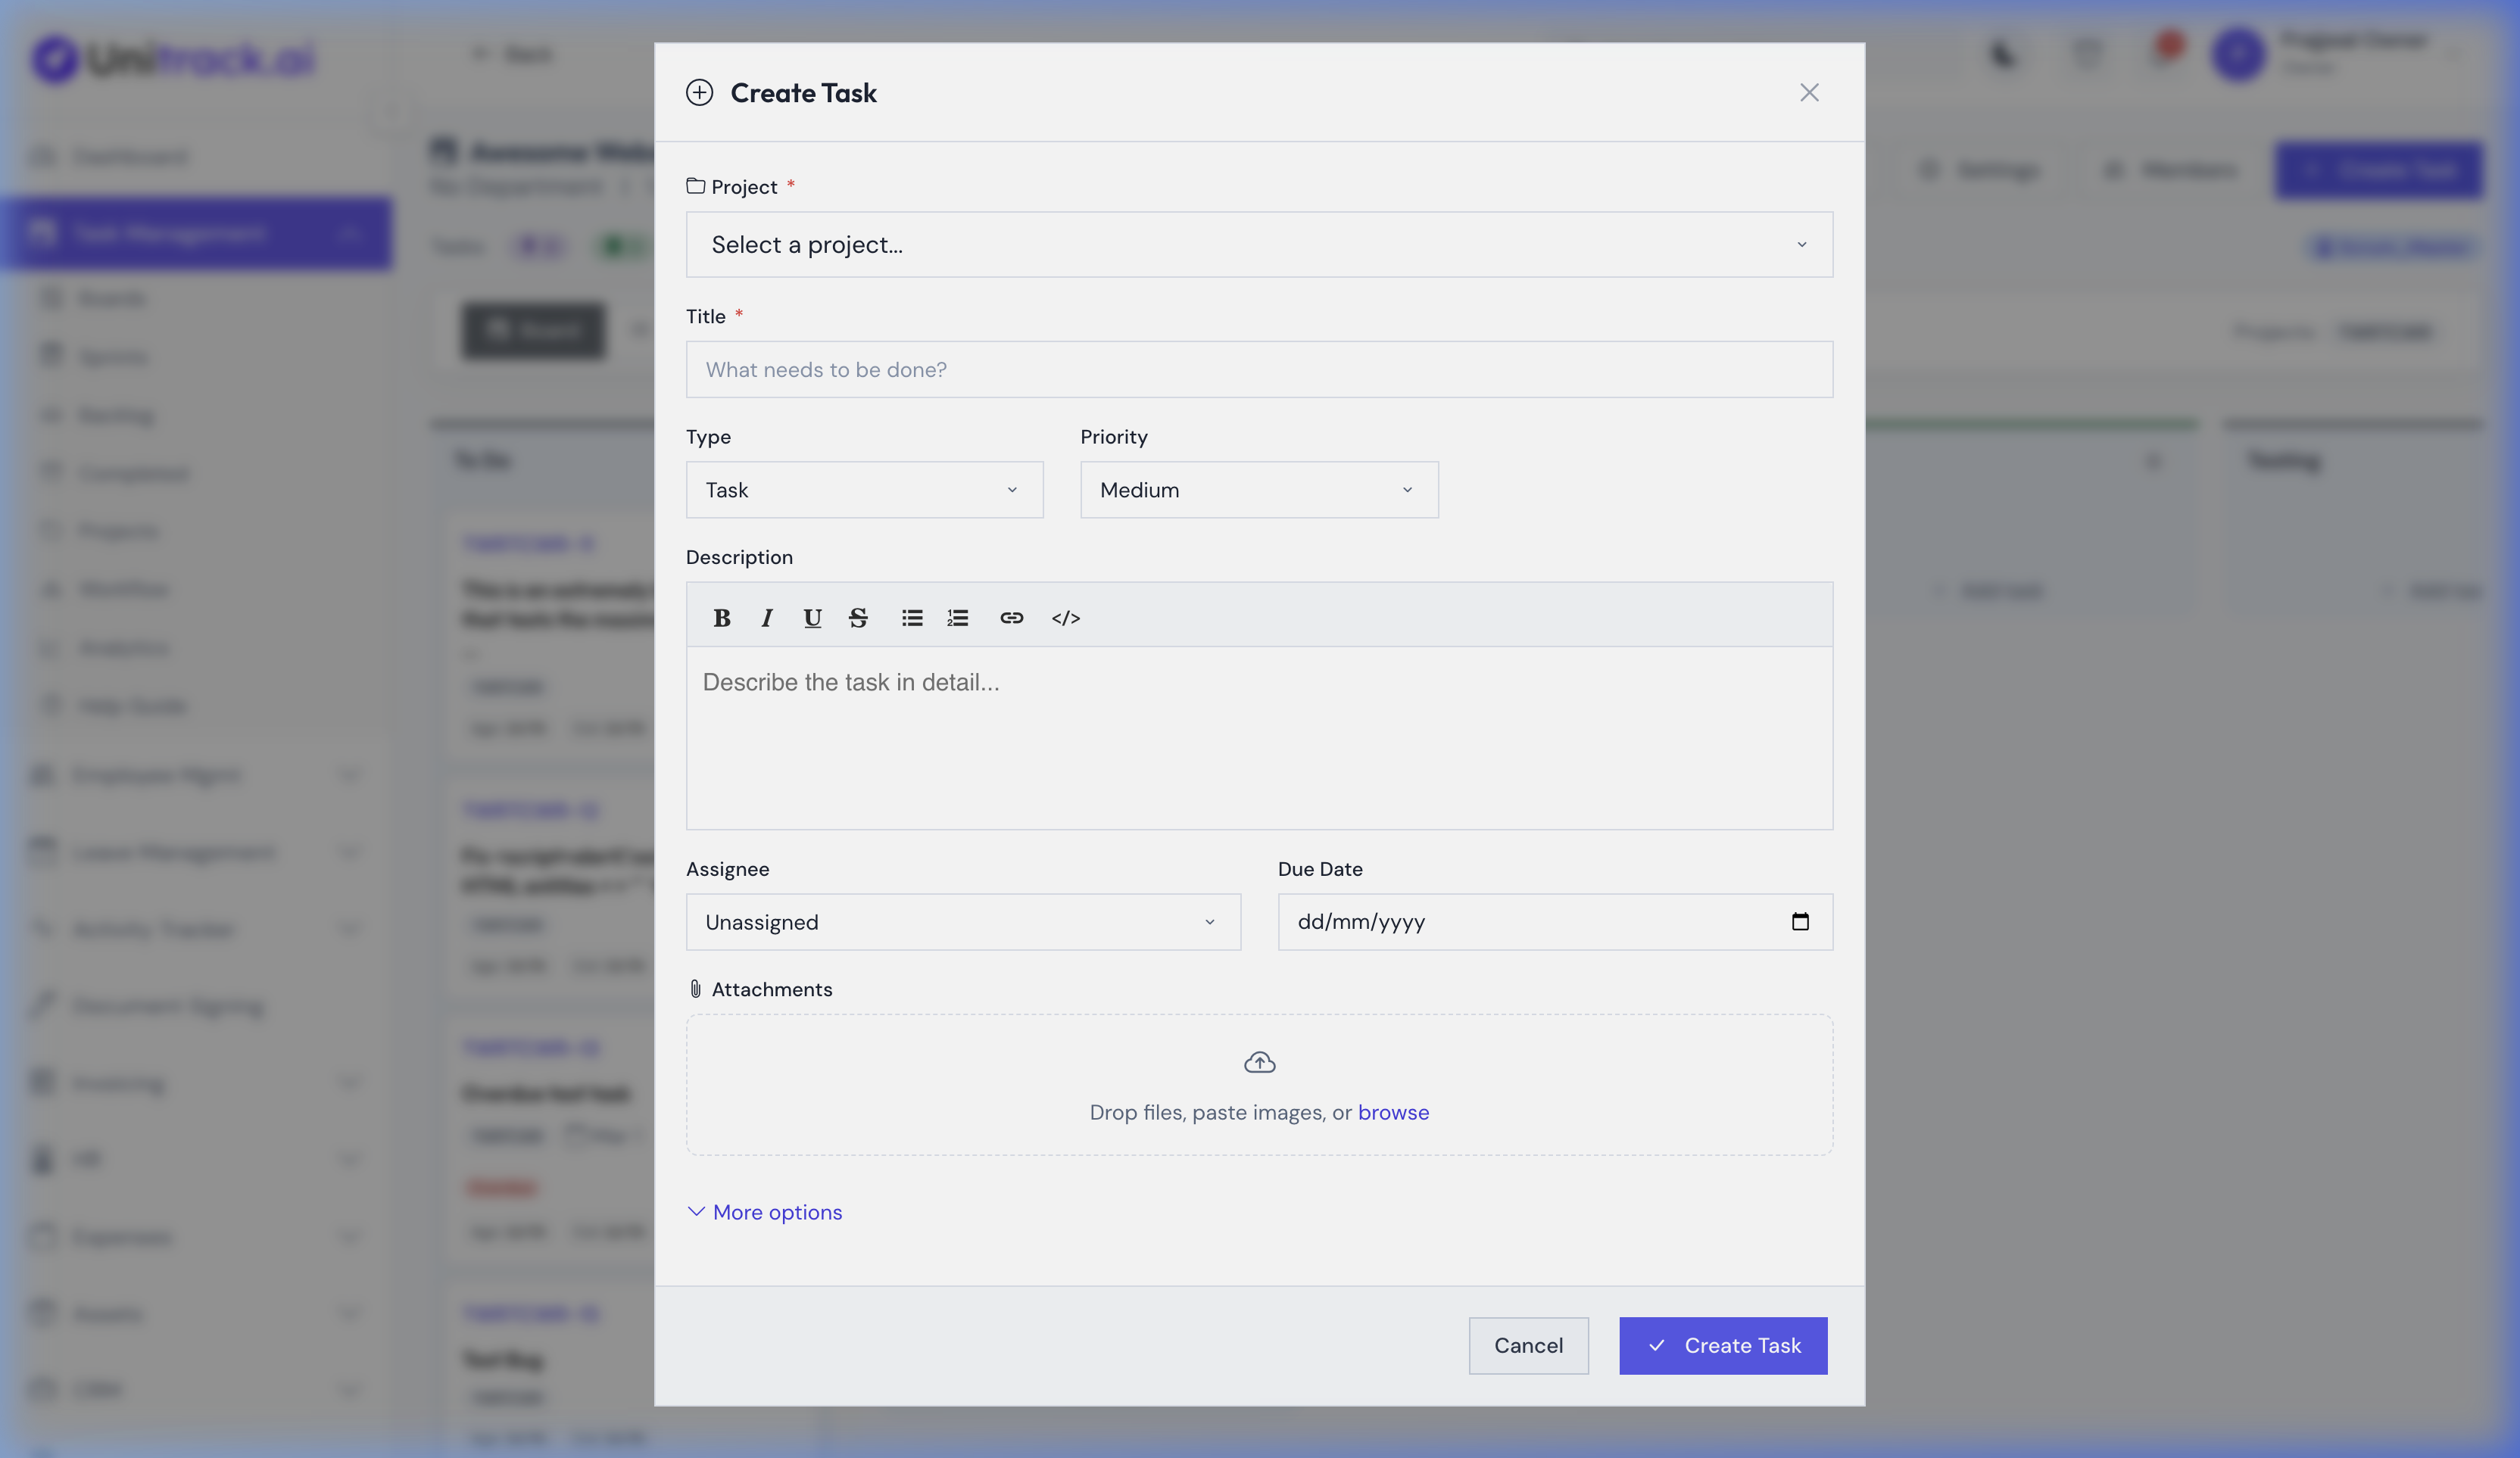Click the cloud upload icon in Attachments
This screenshot has height=1458, width=2520.
1258,1062
